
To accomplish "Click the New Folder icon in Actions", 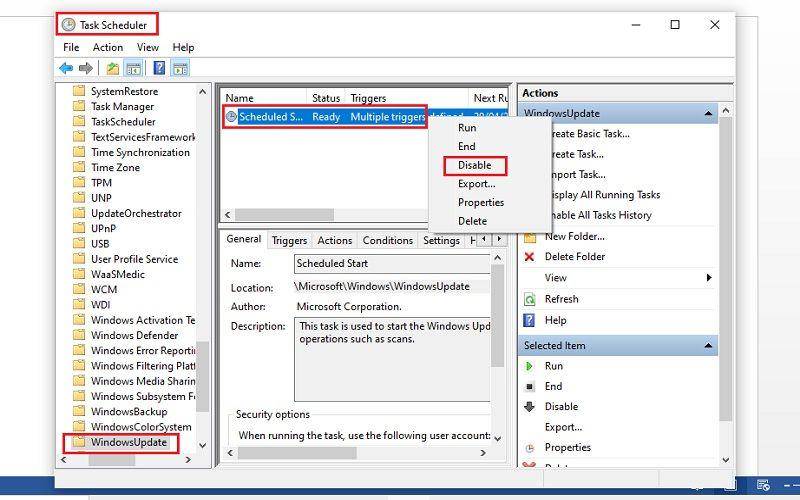I will coord(530,237).
